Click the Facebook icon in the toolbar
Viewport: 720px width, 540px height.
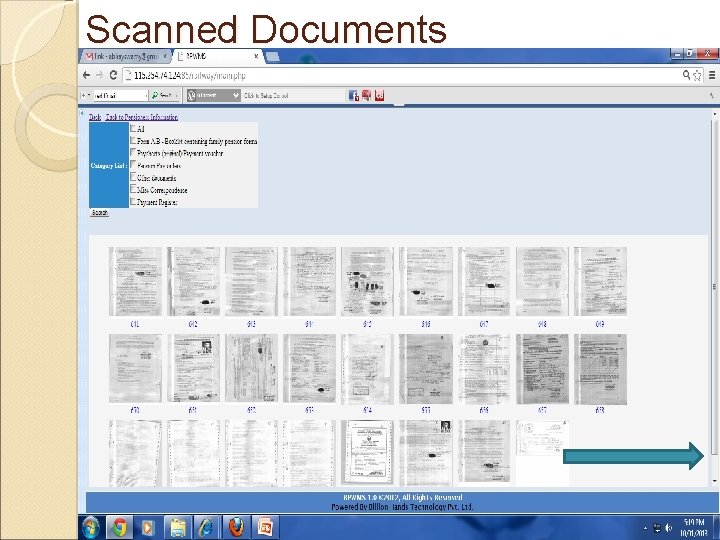click(354, 96)
